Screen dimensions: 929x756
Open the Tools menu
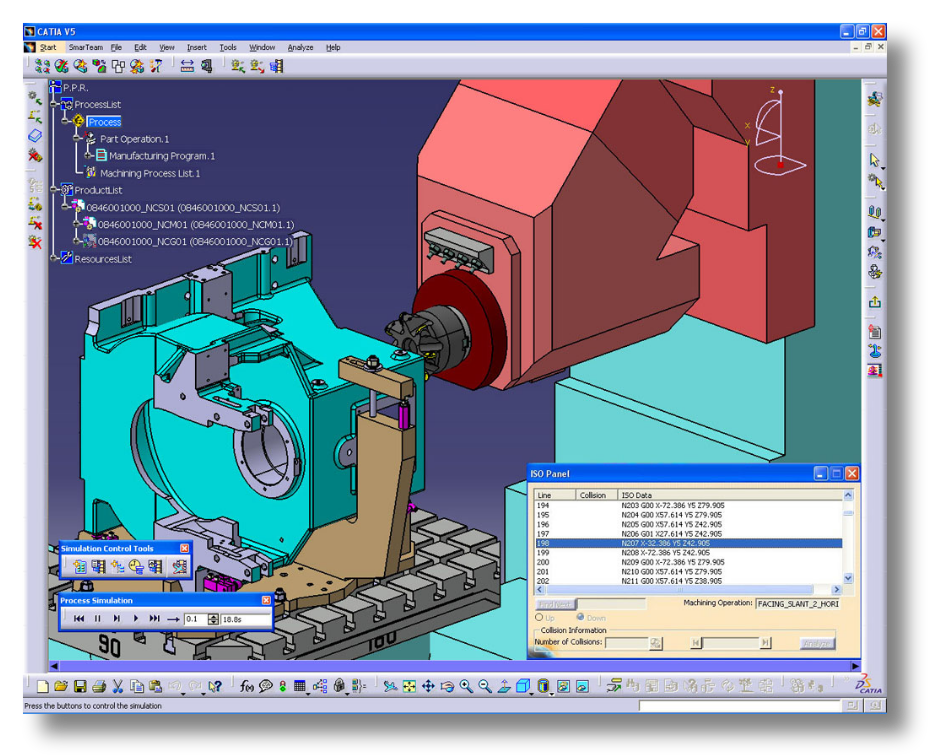pyautogui.click(x=228, y=47)
